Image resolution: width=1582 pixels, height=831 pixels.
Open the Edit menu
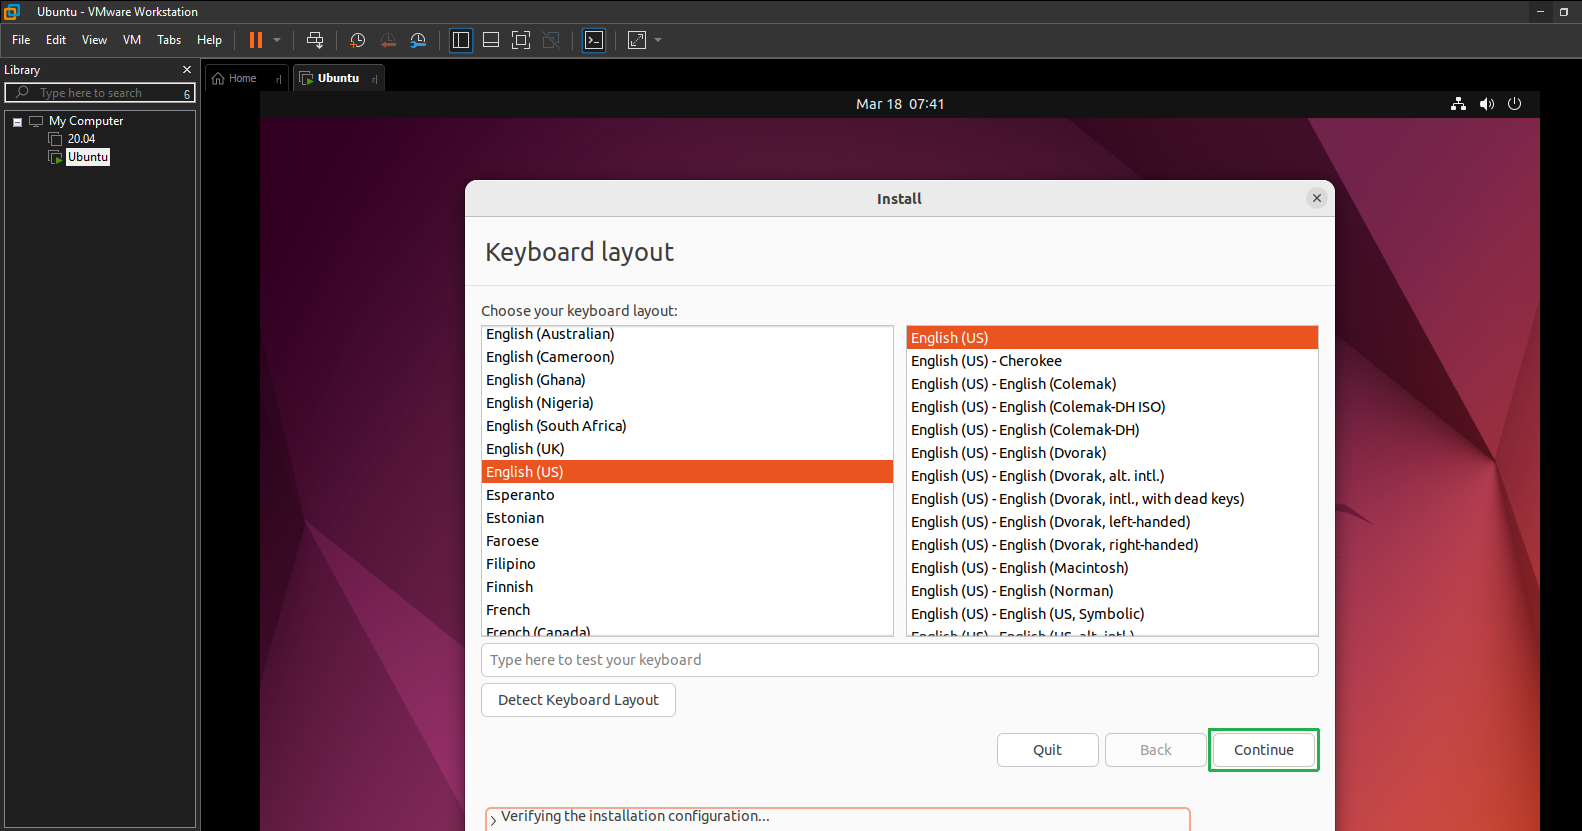(x=56, y=40)
